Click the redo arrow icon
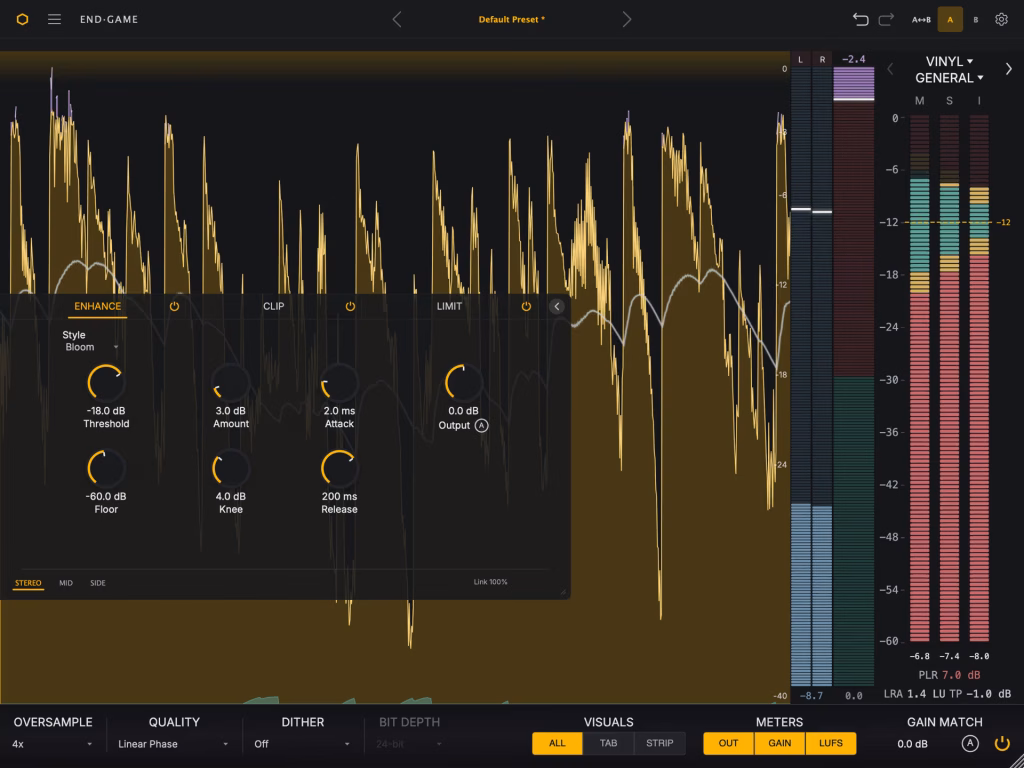 click(886, 20)
